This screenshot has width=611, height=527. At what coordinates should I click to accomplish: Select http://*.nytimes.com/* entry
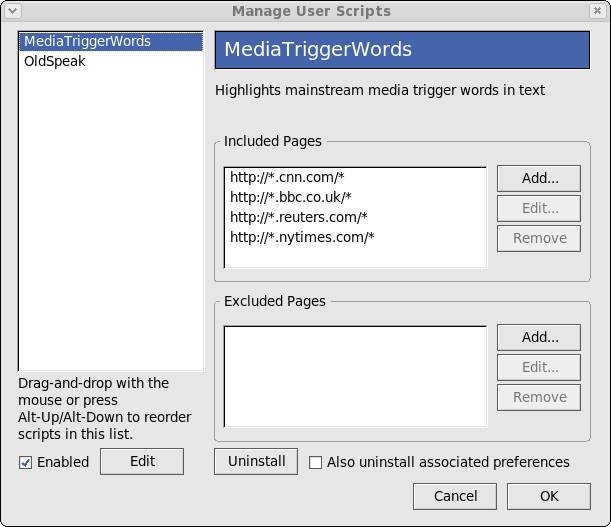[x=355, y=237]
